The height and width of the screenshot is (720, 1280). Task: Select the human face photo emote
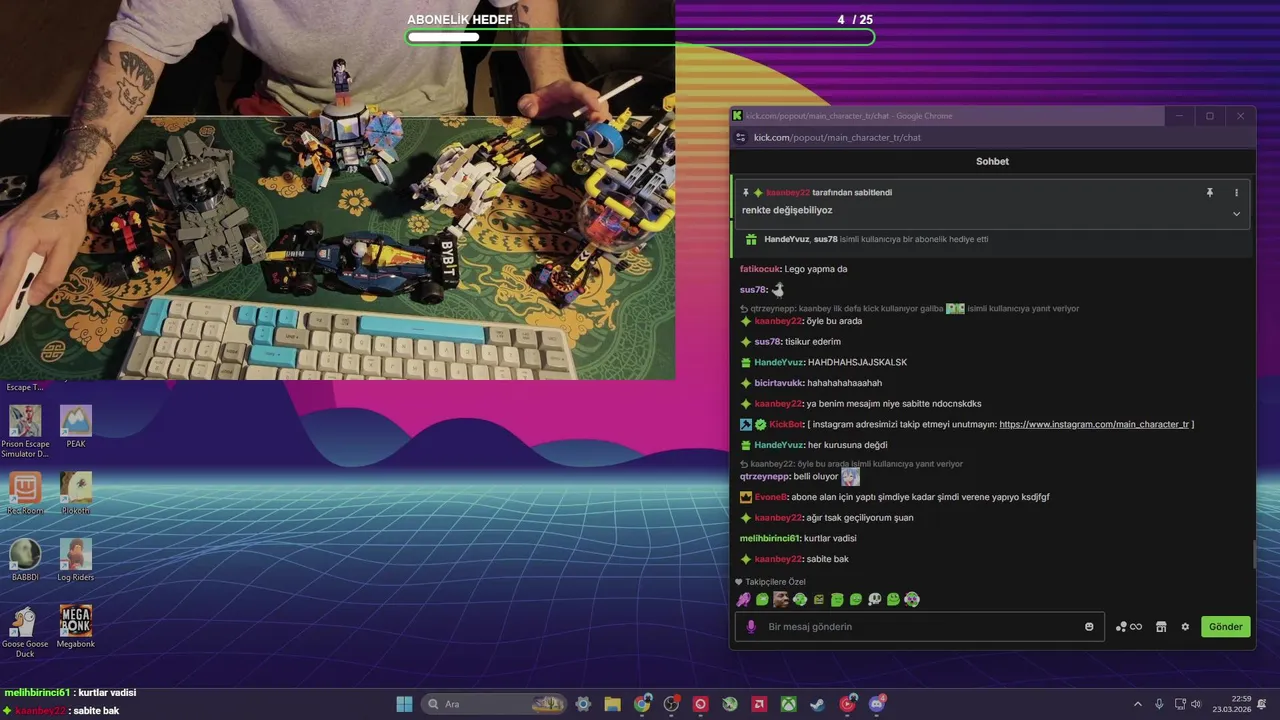(781, 600)
